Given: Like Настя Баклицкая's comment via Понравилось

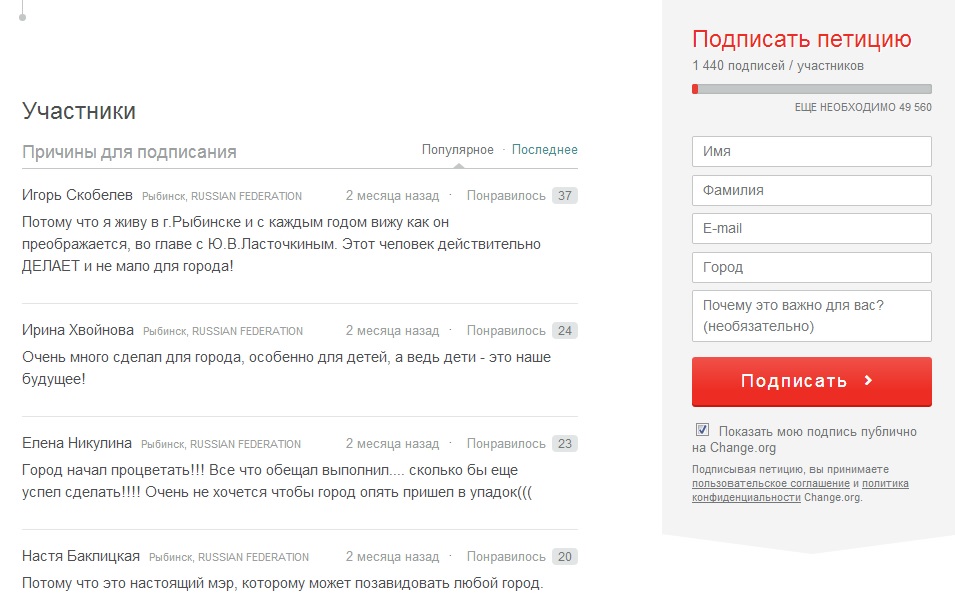Looking at the screenshot, I should click(506, 557).
